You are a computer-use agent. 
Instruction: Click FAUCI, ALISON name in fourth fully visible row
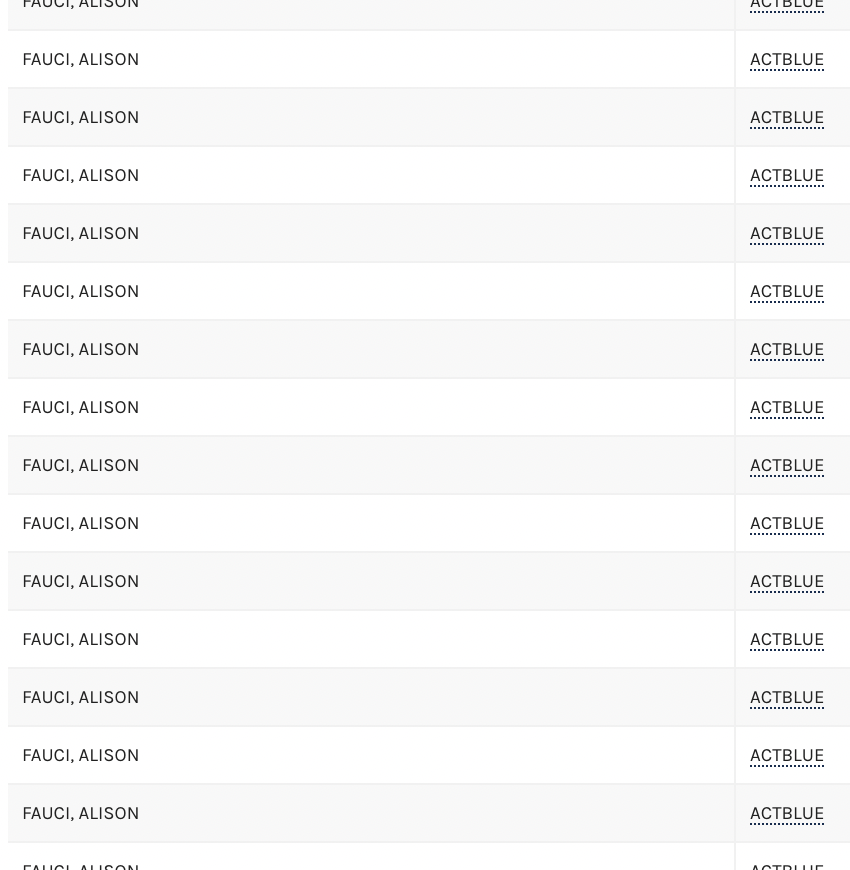[x=81, y=234]
